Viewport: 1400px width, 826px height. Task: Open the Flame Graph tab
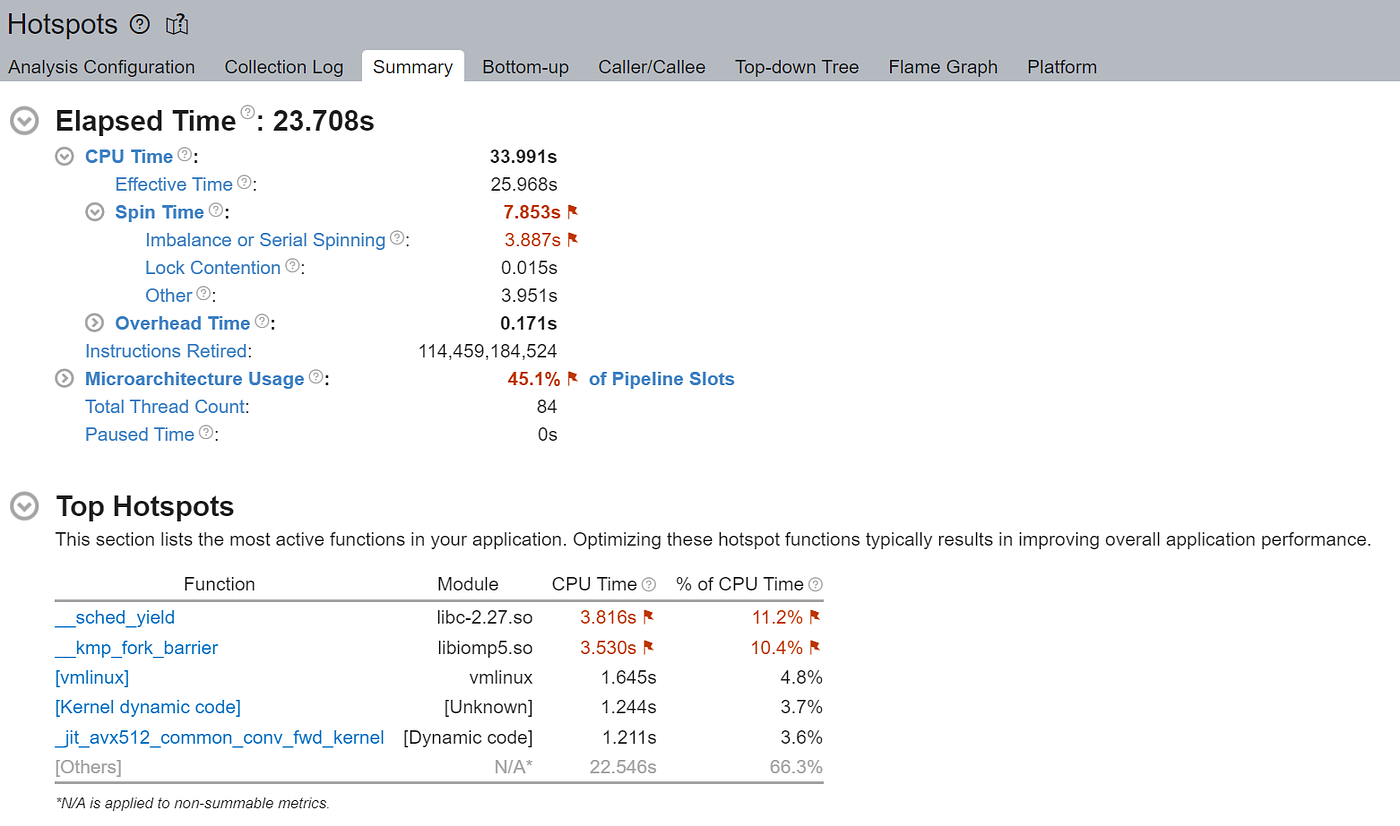click(943, 66)
